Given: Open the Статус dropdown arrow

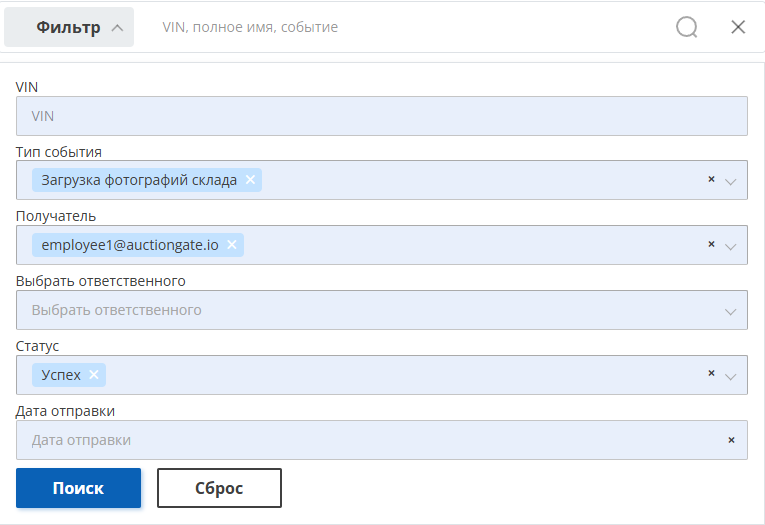Looking at the screenshot, I should click(730, 377).
